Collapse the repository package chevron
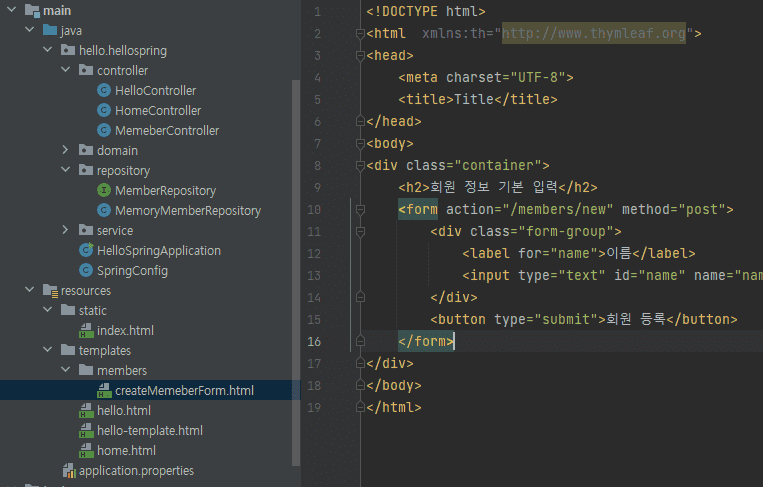The image size is (763, 487). 66,170
